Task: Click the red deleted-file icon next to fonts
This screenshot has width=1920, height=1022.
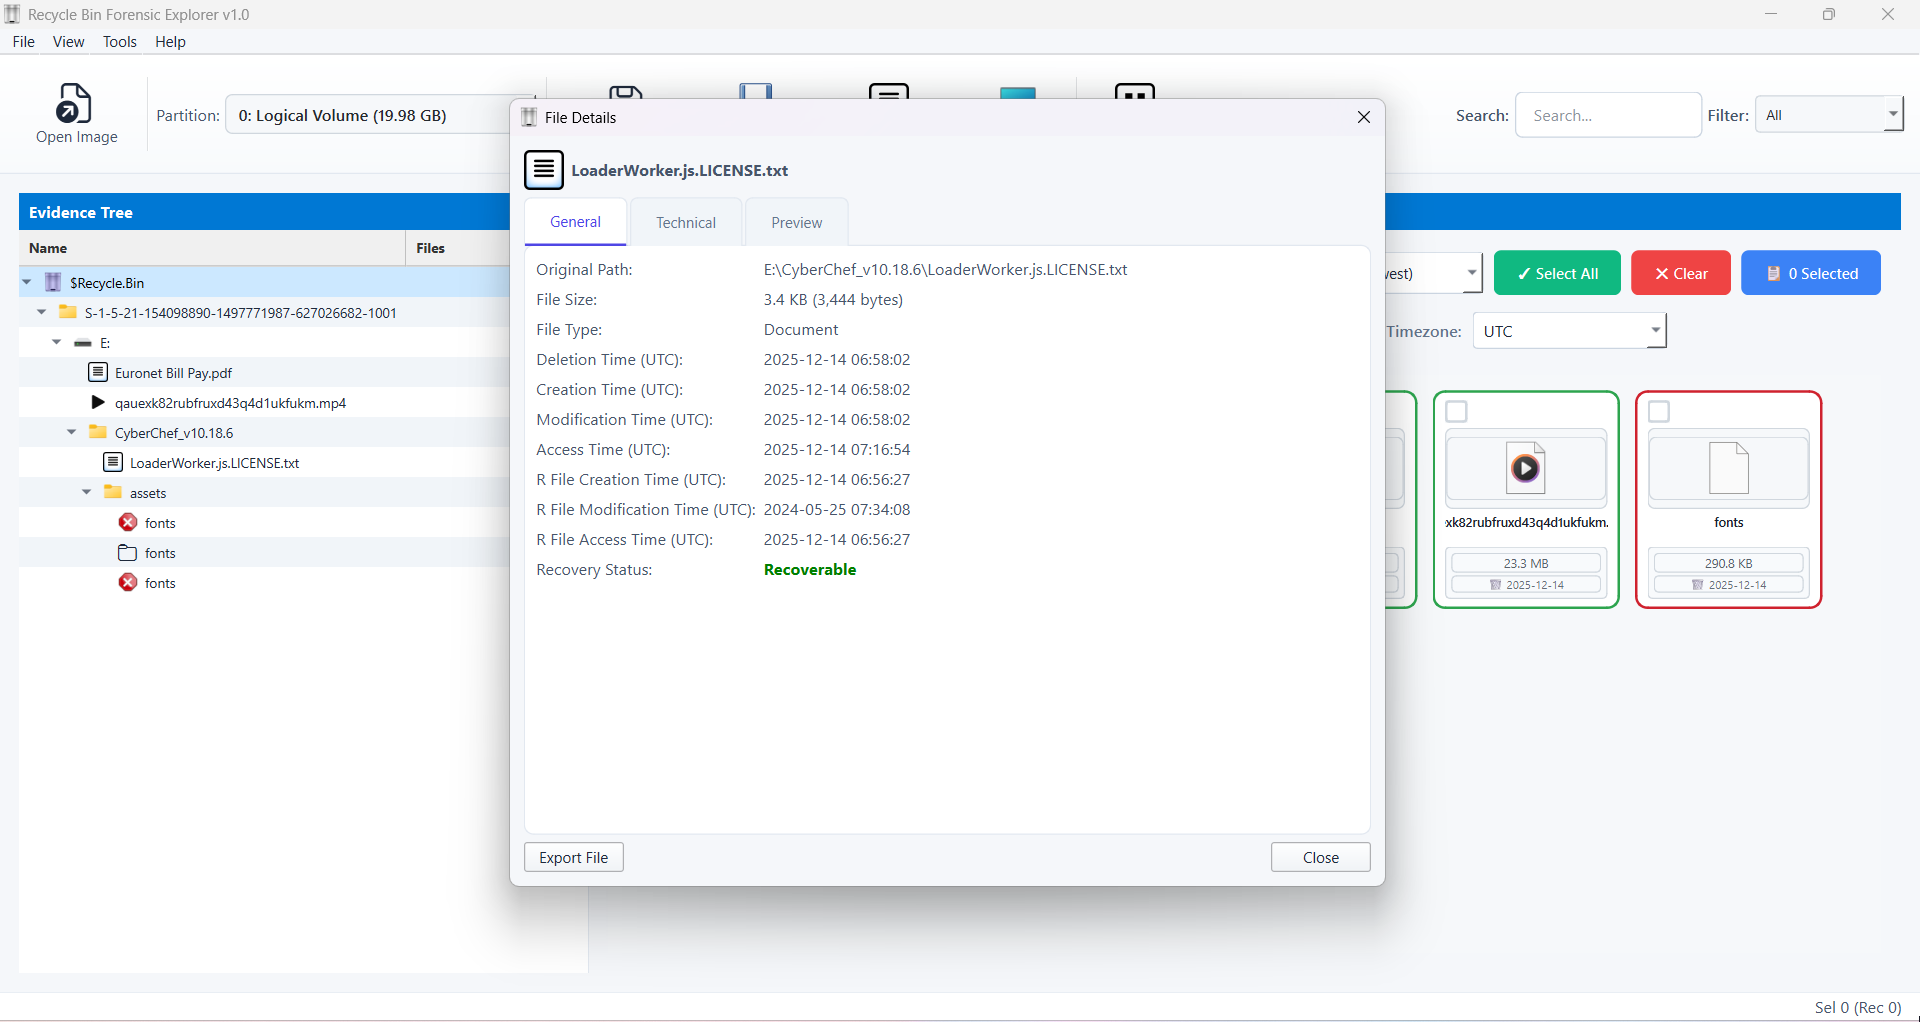Action: (x=127, y=522)
